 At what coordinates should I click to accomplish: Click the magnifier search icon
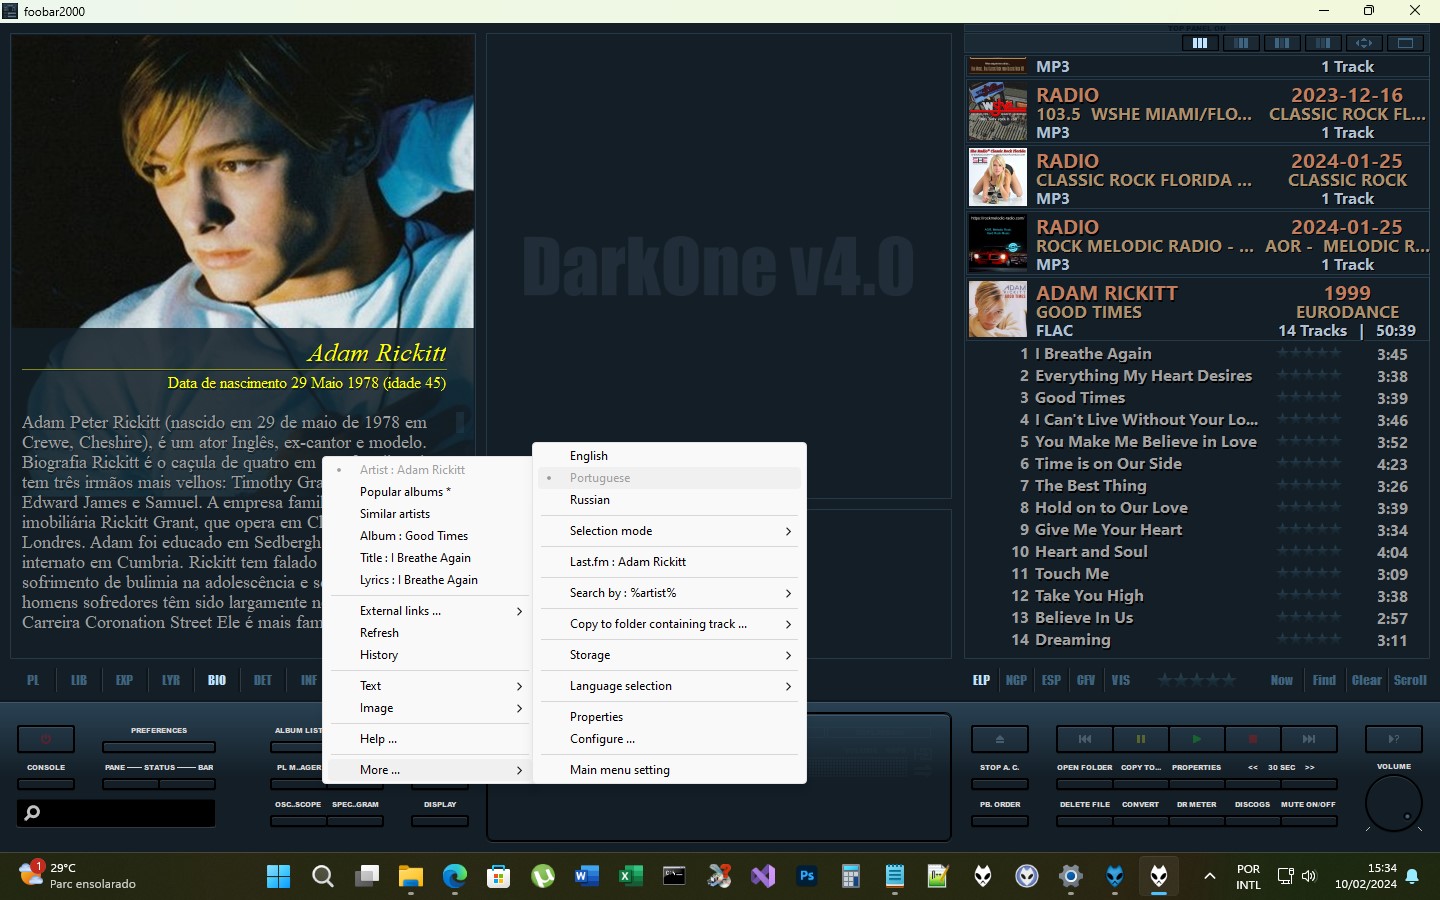pos(32,813)
